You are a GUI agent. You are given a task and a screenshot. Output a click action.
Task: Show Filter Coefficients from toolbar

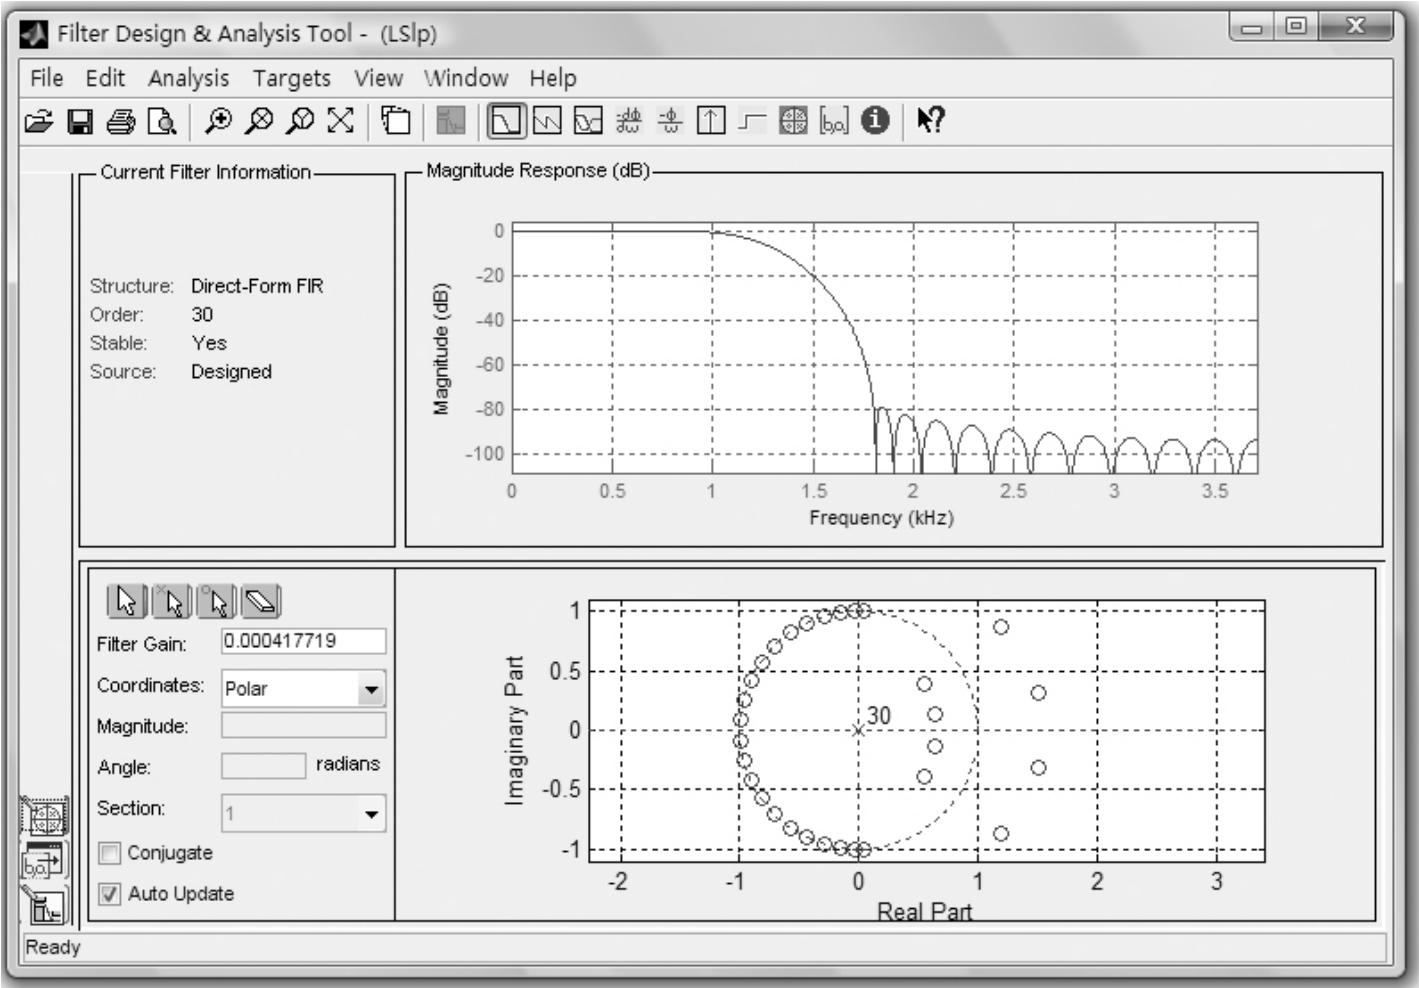click(x=834, y=122)
